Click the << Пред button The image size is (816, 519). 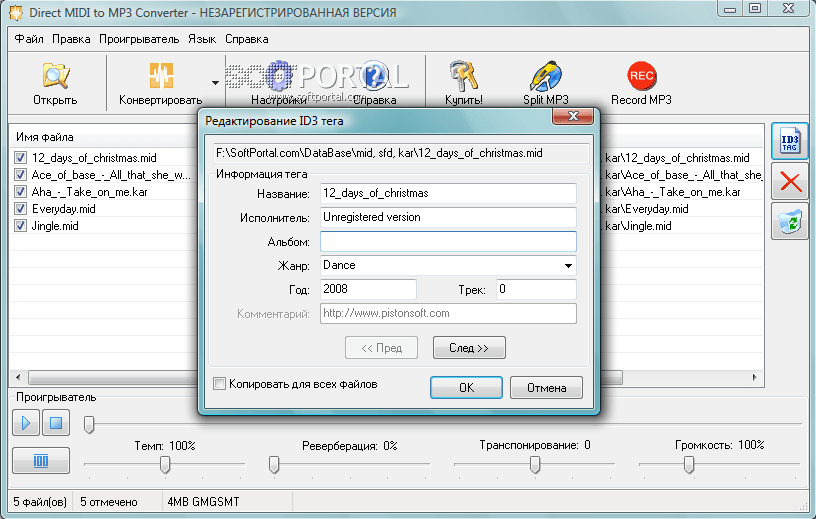point(381,348)
